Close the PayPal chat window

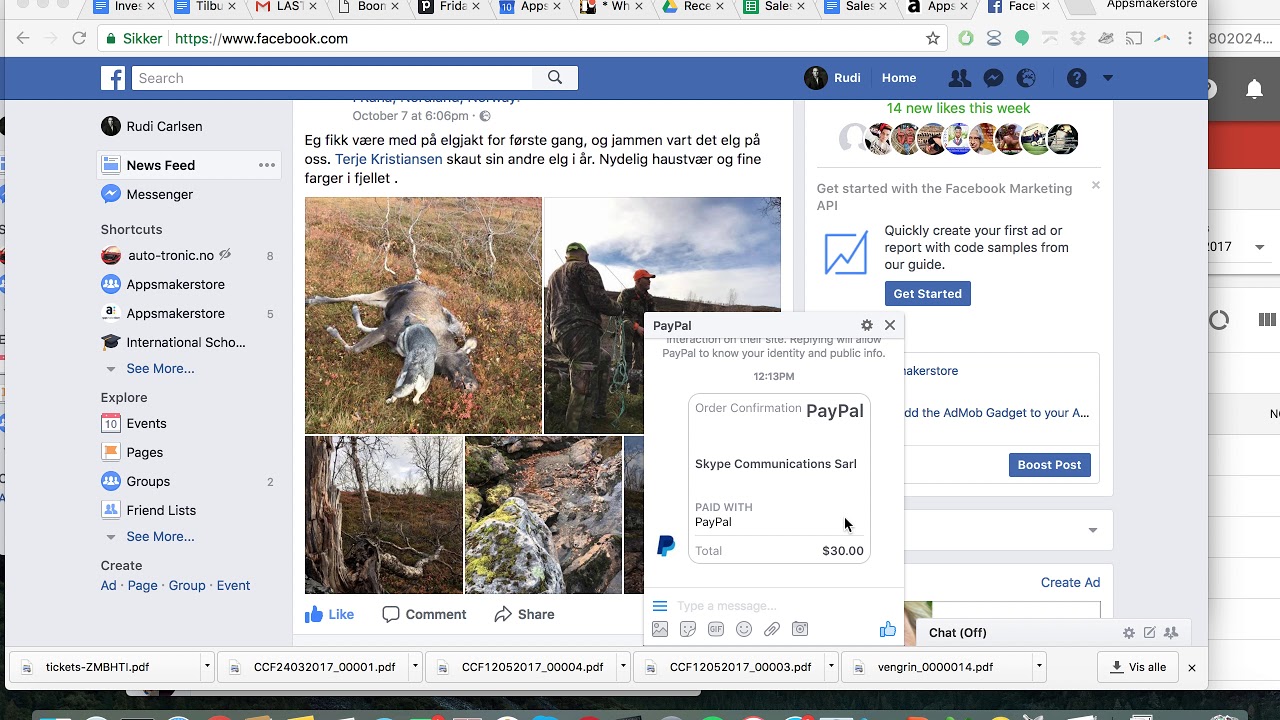click(x=890, y=325)
